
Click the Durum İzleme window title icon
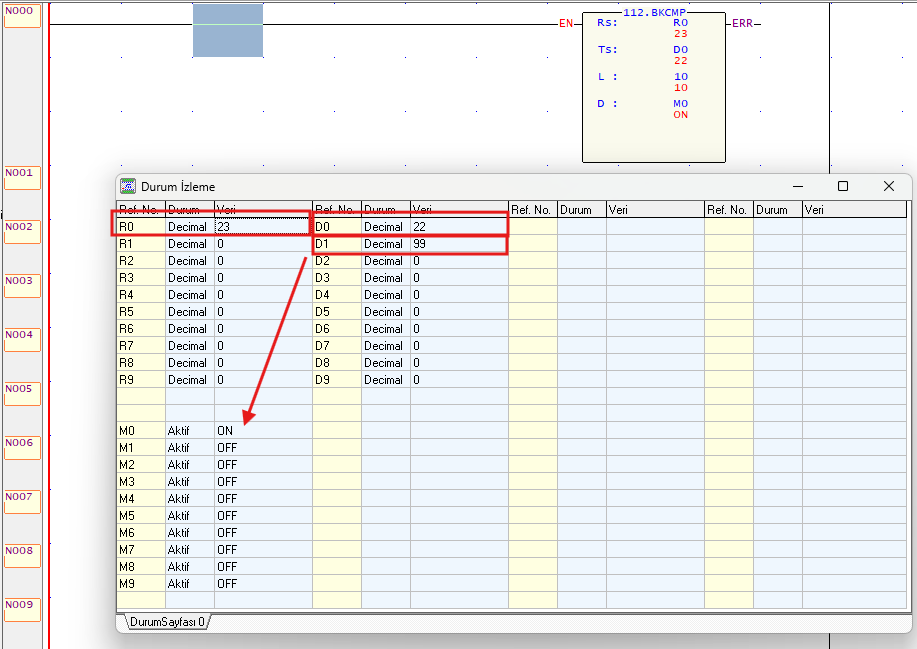point(128,187)
